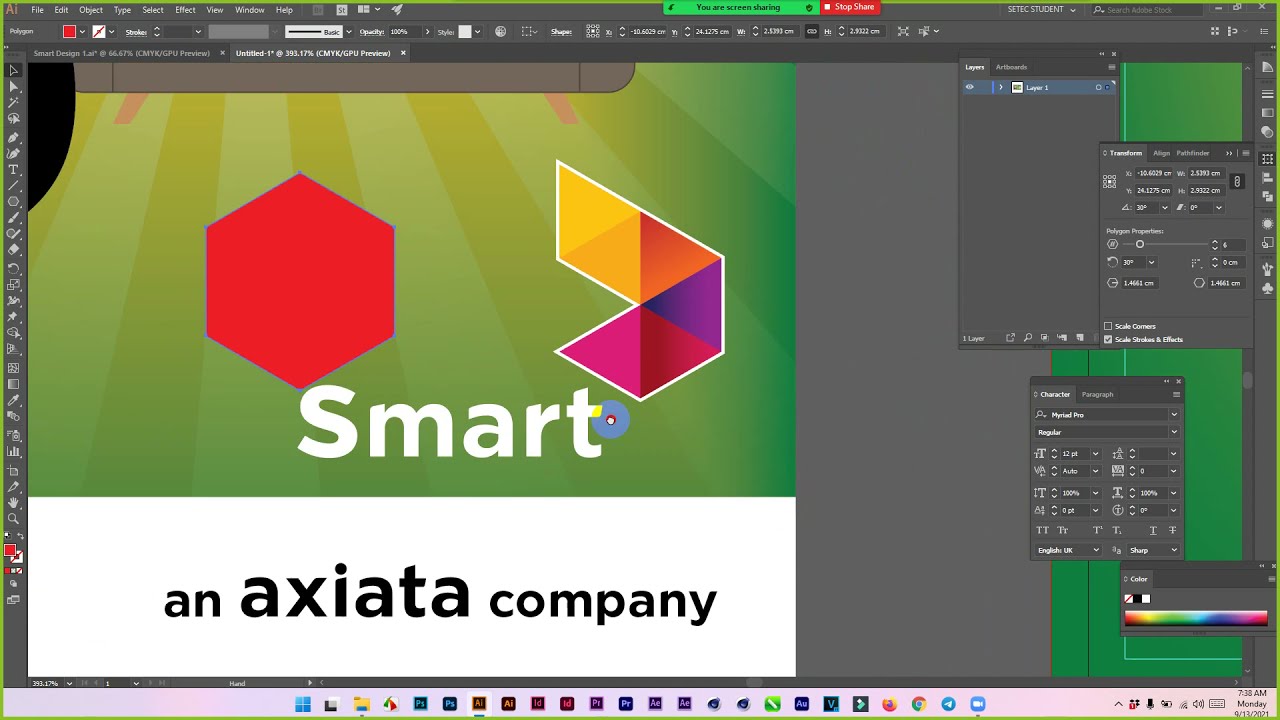Select the Zoom tool
The image size is (1280, 720).
pos(13,519)
